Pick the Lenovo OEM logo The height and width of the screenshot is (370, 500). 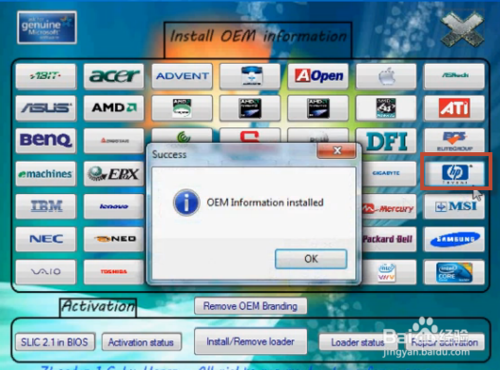point(114,206)
